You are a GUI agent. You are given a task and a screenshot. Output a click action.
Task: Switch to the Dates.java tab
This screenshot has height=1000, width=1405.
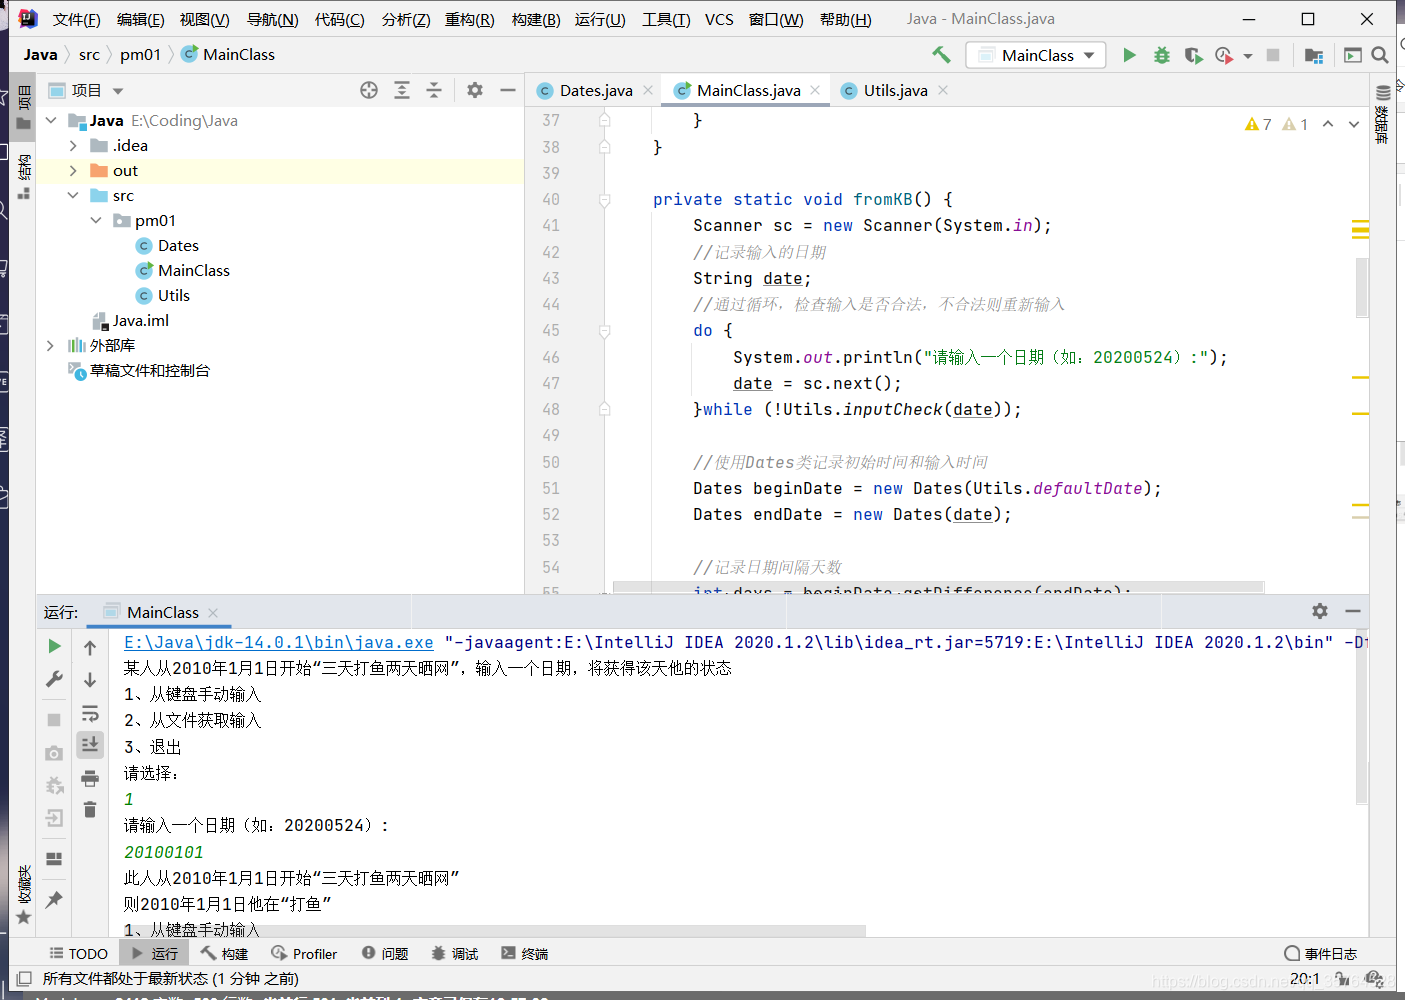click(x=596, y=90)
